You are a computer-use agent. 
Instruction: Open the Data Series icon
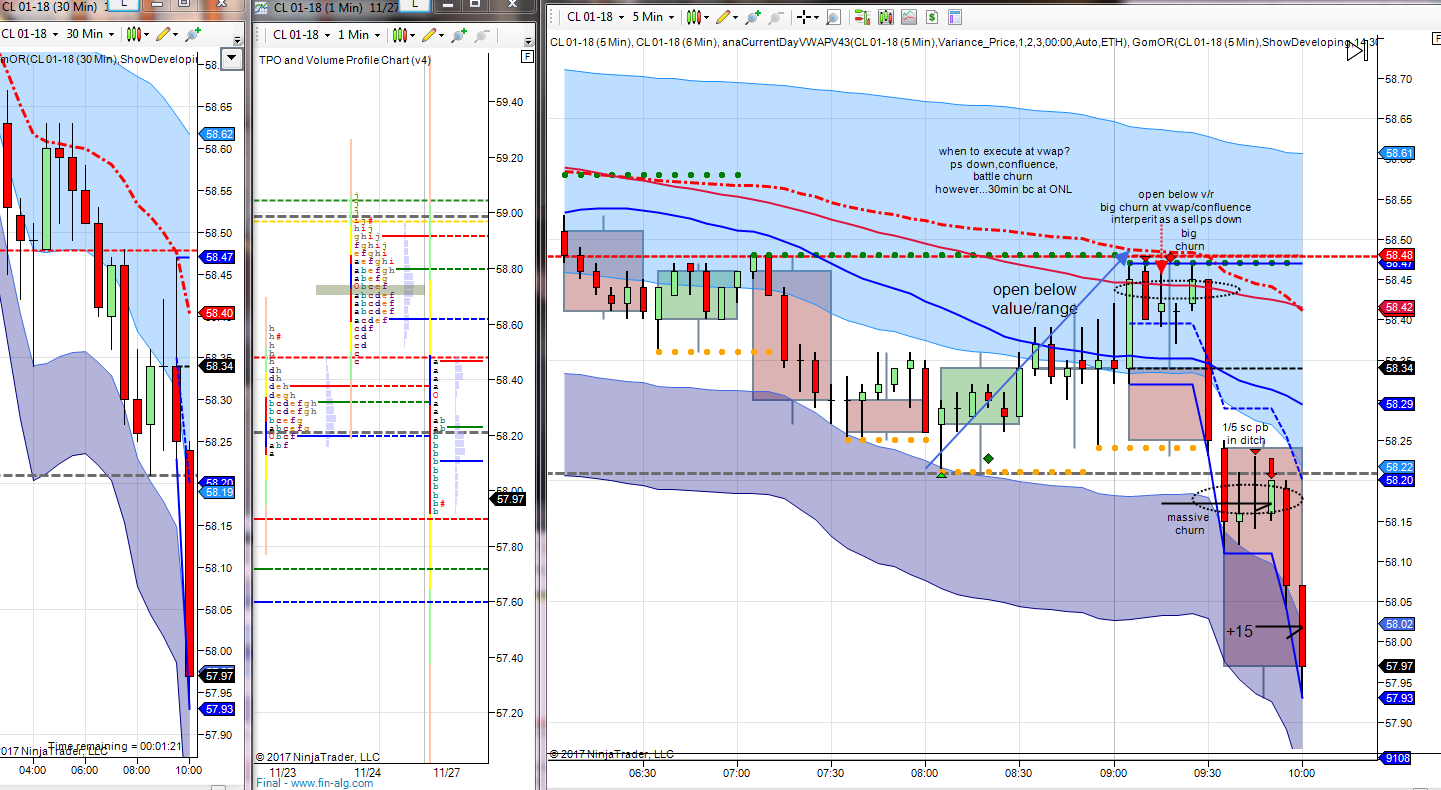point(884,17)
